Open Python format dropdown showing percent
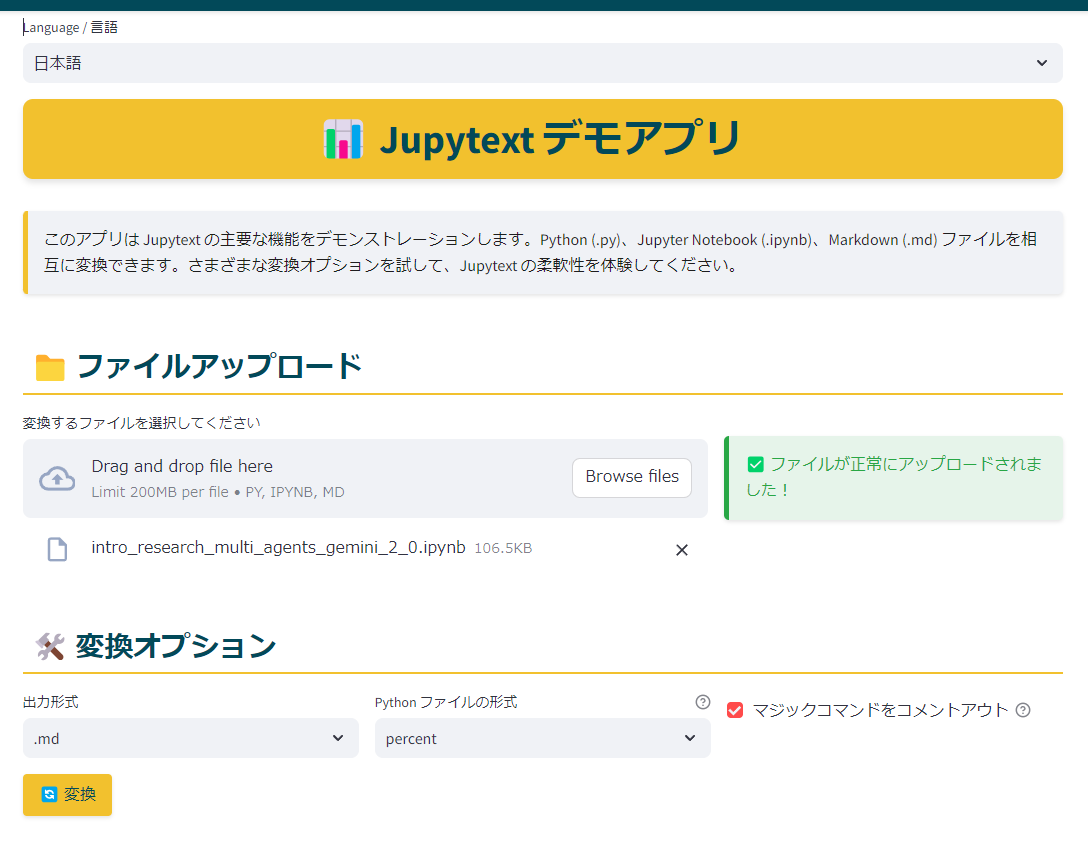1088x844 pixels. 542,738
